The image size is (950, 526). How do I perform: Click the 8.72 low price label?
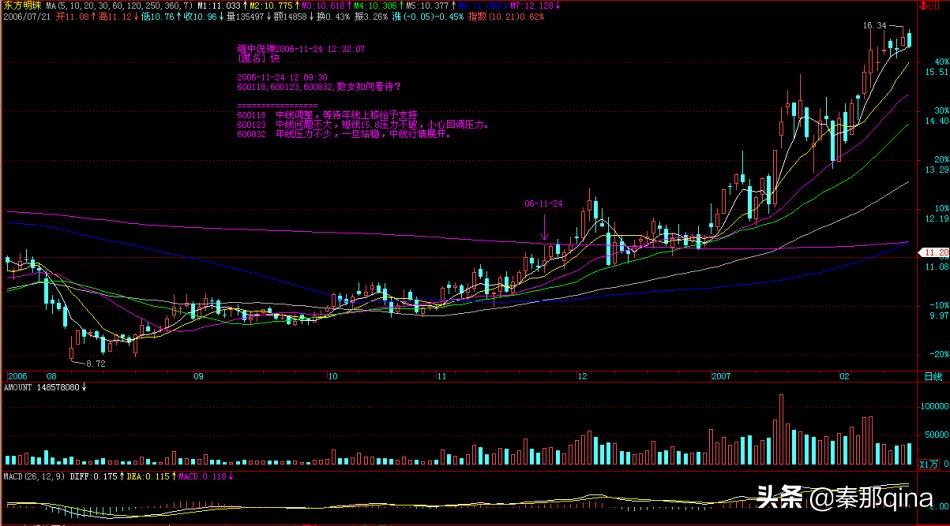point(96,364)
